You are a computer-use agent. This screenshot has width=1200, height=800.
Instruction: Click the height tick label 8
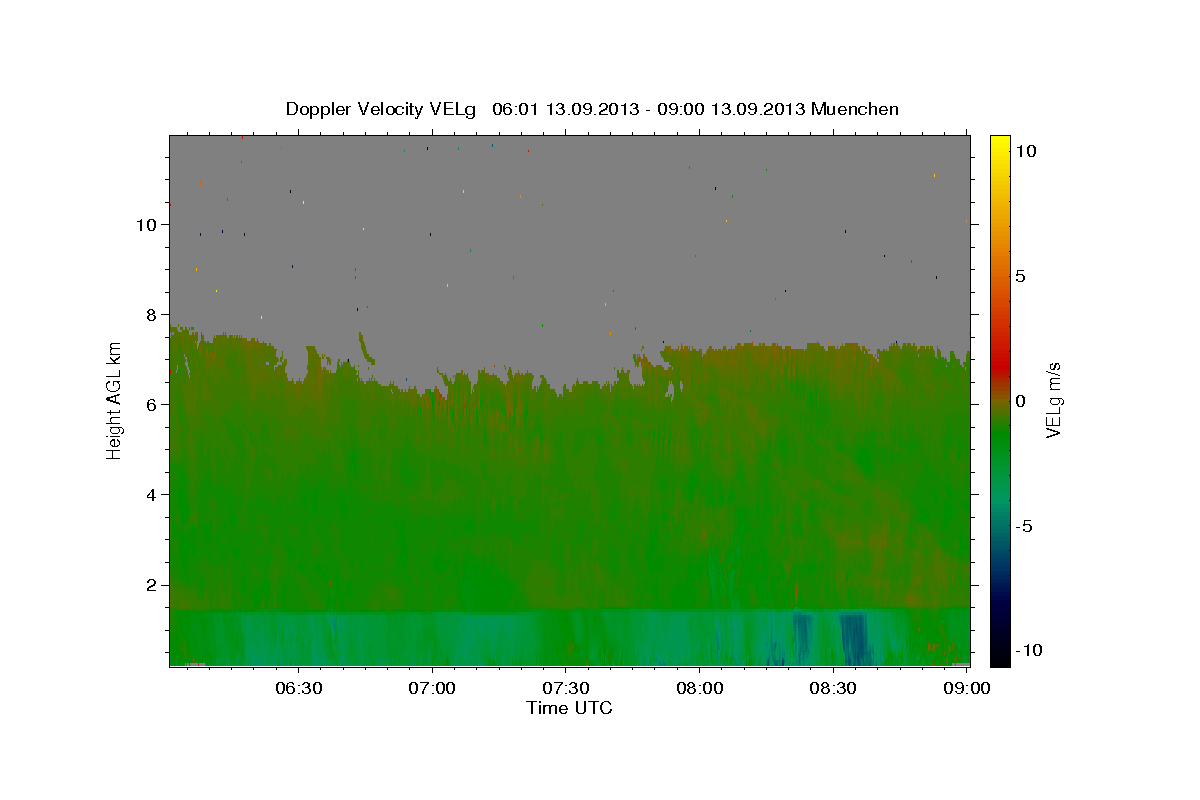(152, 315)
